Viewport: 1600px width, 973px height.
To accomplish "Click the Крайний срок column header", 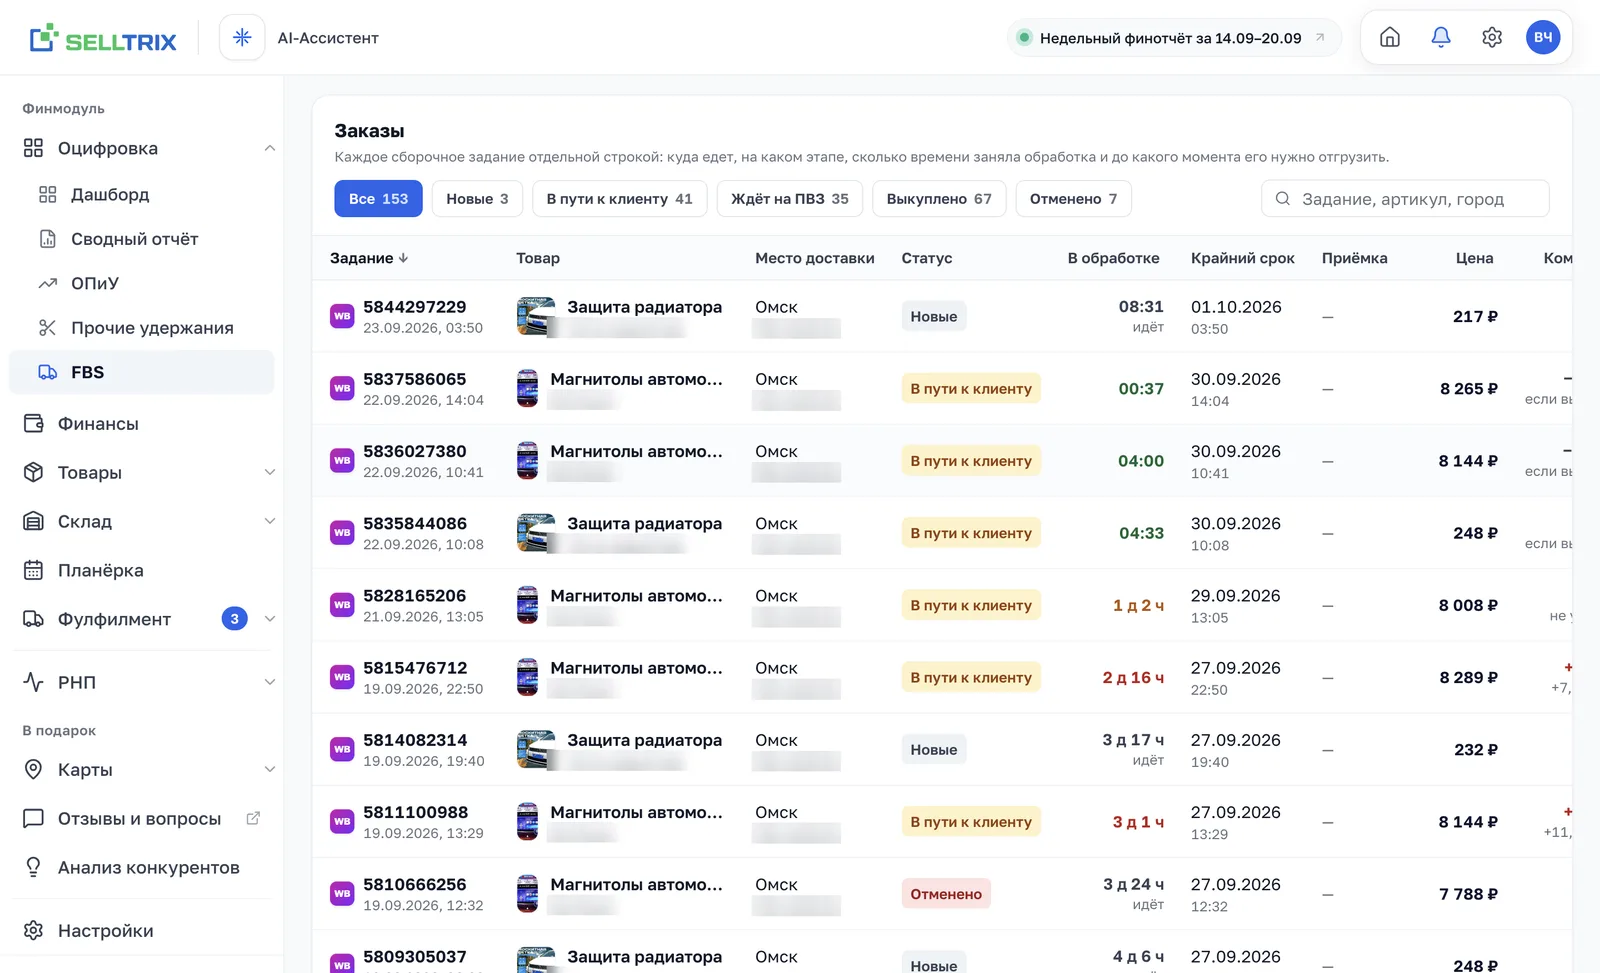I will pos(1242,258).
